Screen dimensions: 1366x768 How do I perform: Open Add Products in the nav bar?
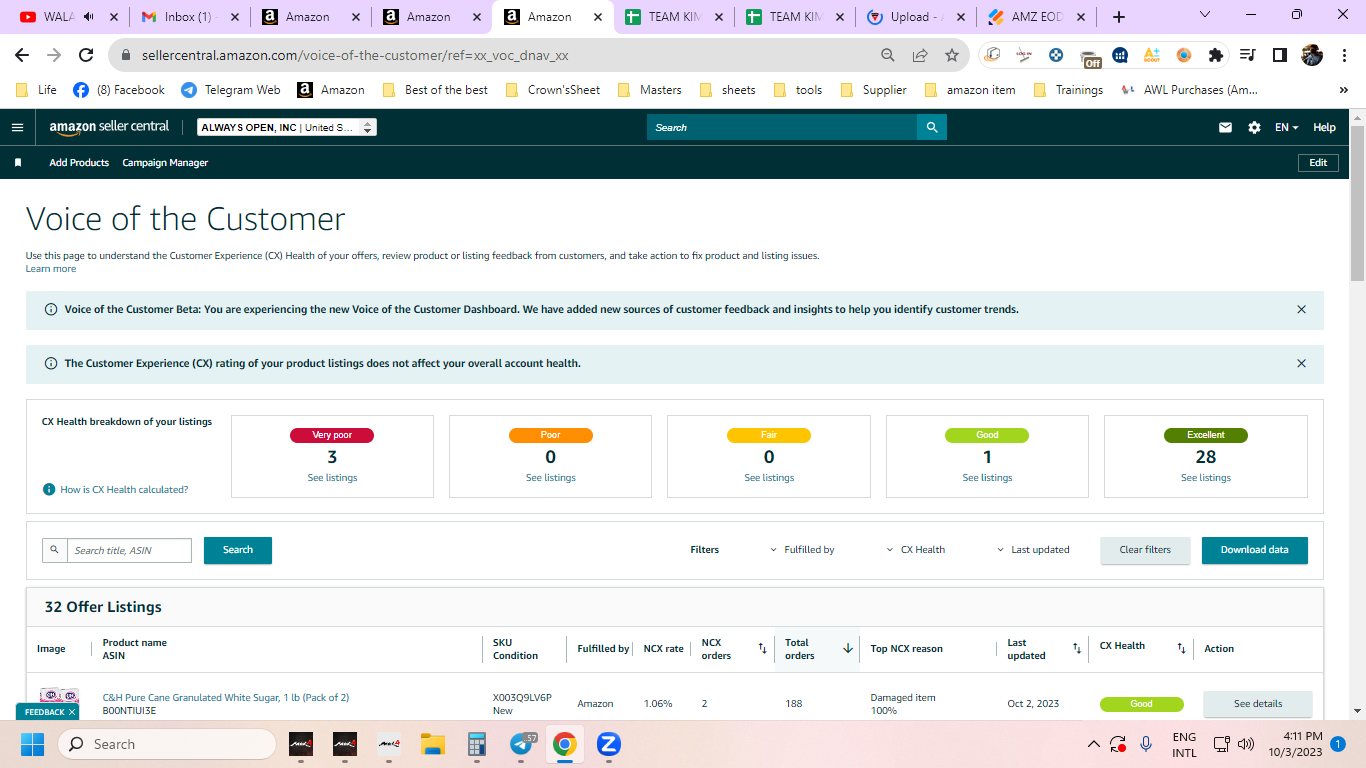click(x=79, y=163)
